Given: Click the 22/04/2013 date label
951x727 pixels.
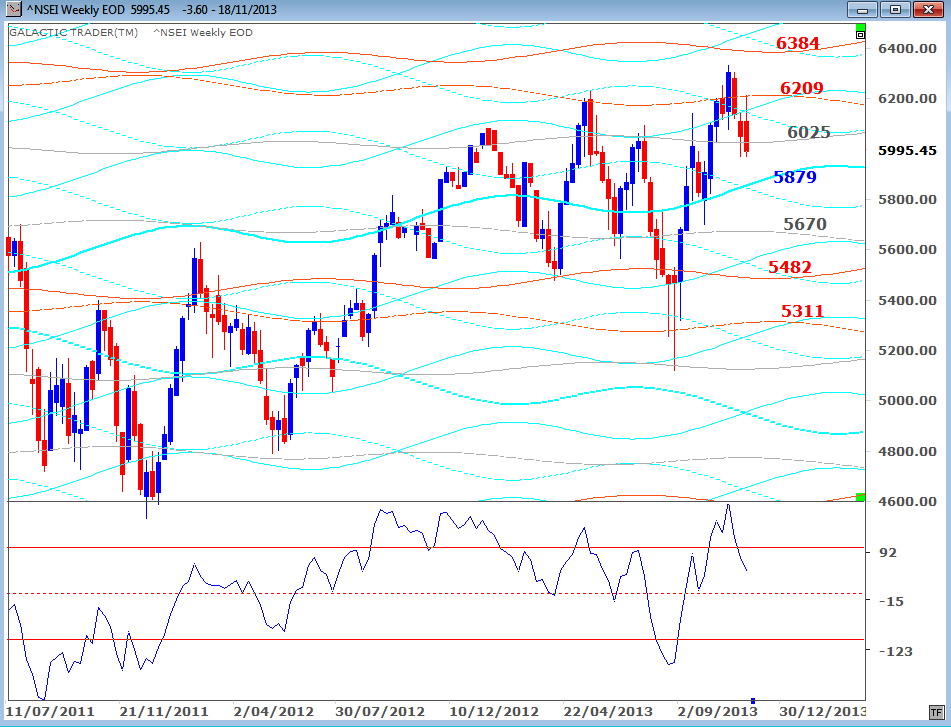Looking at the screenshot, I should [x=608, y=712].
